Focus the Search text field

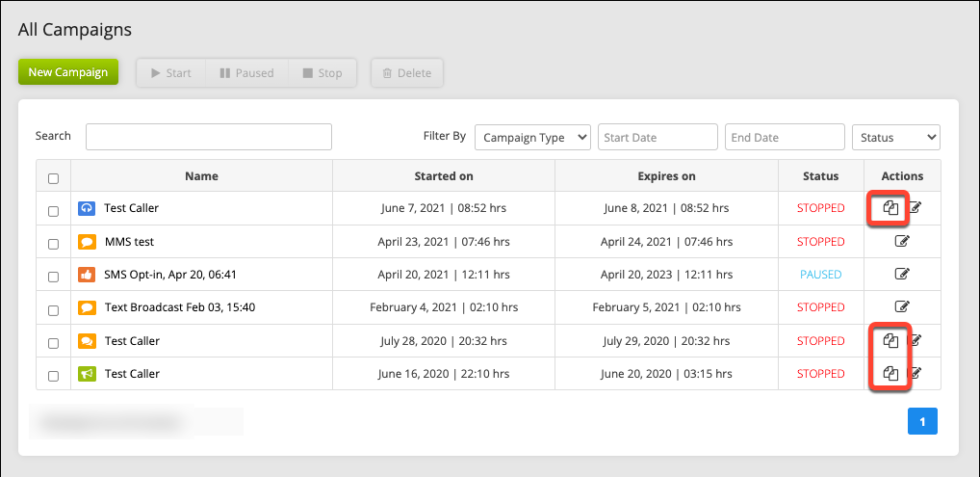point(208,137)
